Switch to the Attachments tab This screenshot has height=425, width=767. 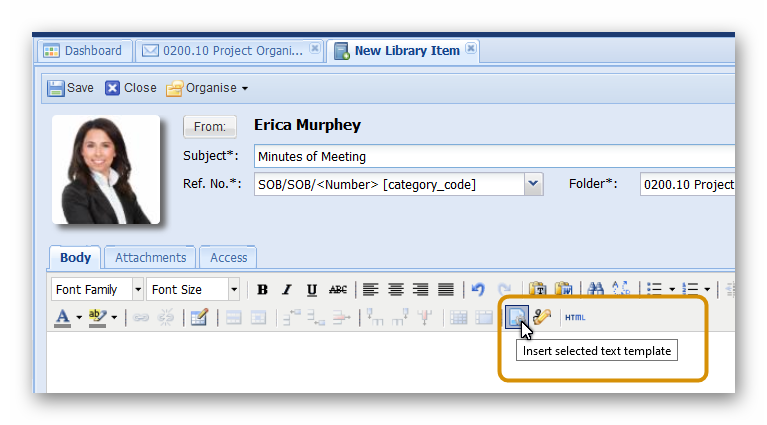coord(150,258)
